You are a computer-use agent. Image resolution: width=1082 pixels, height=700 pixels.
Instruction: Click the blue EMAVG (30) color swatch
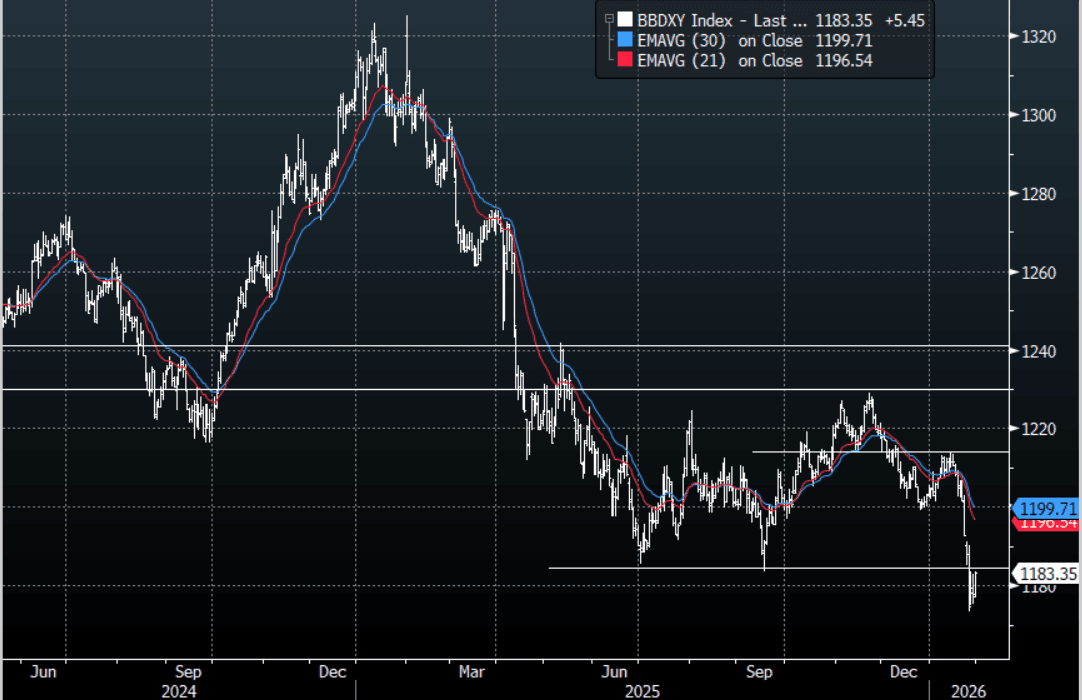[x=624, y=39]
